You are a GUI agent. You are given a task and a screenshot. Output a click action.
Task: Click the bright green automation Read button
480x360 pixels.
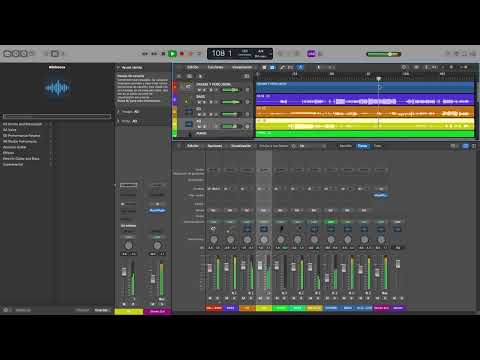(x=331, y=222)
